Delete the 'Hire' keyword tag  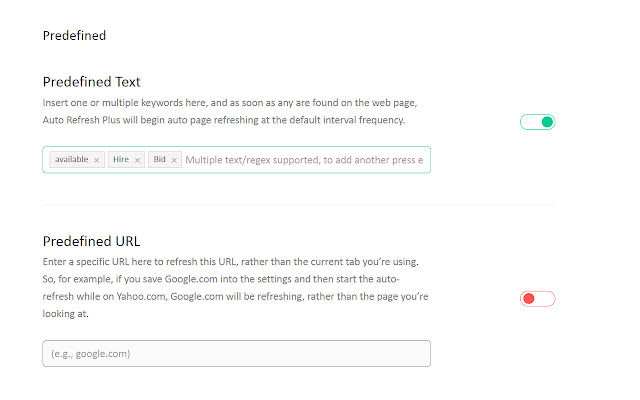pyautogui.click(x=137, y=160)
